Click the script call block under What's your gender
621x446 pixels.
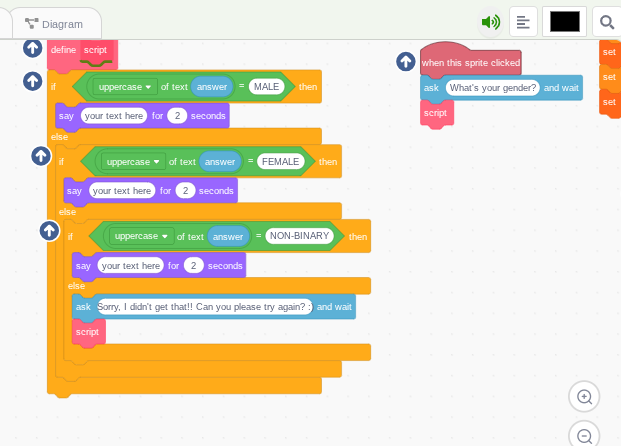tap(437, 113)
